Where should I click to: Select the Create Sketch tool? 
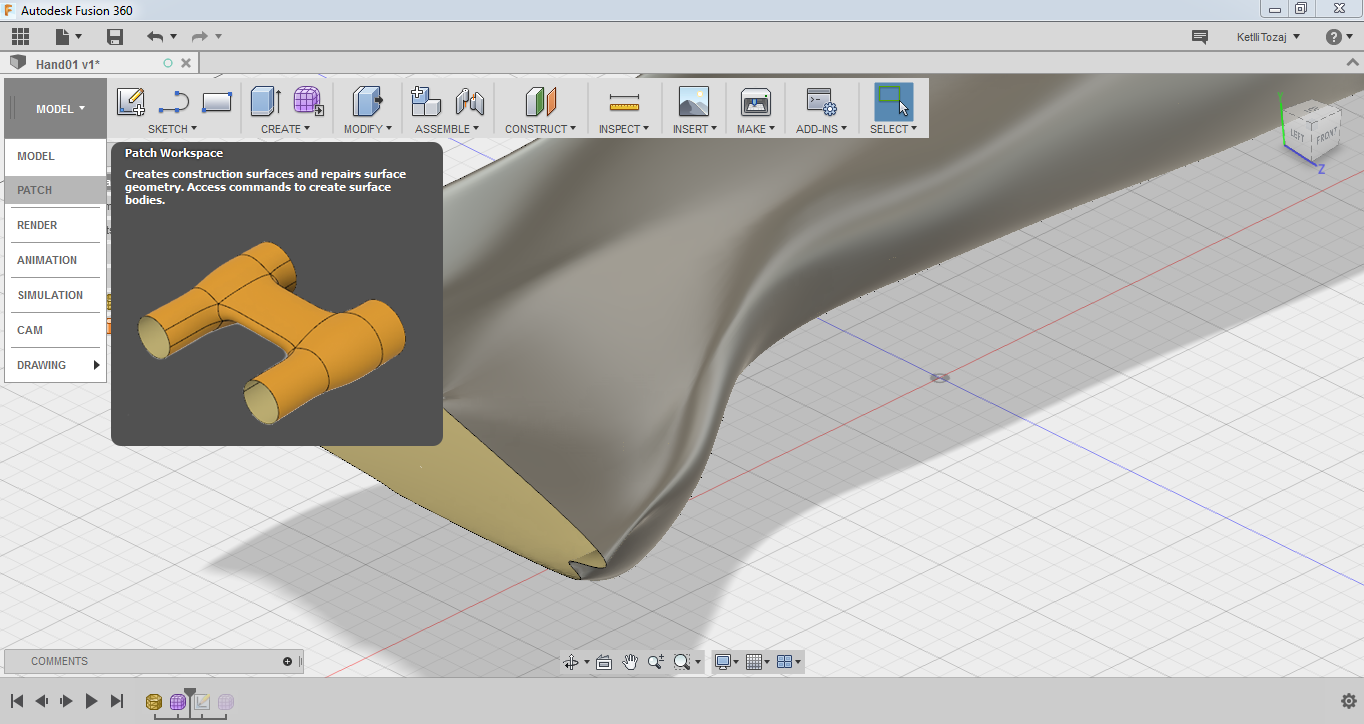(x=131, y=102)
